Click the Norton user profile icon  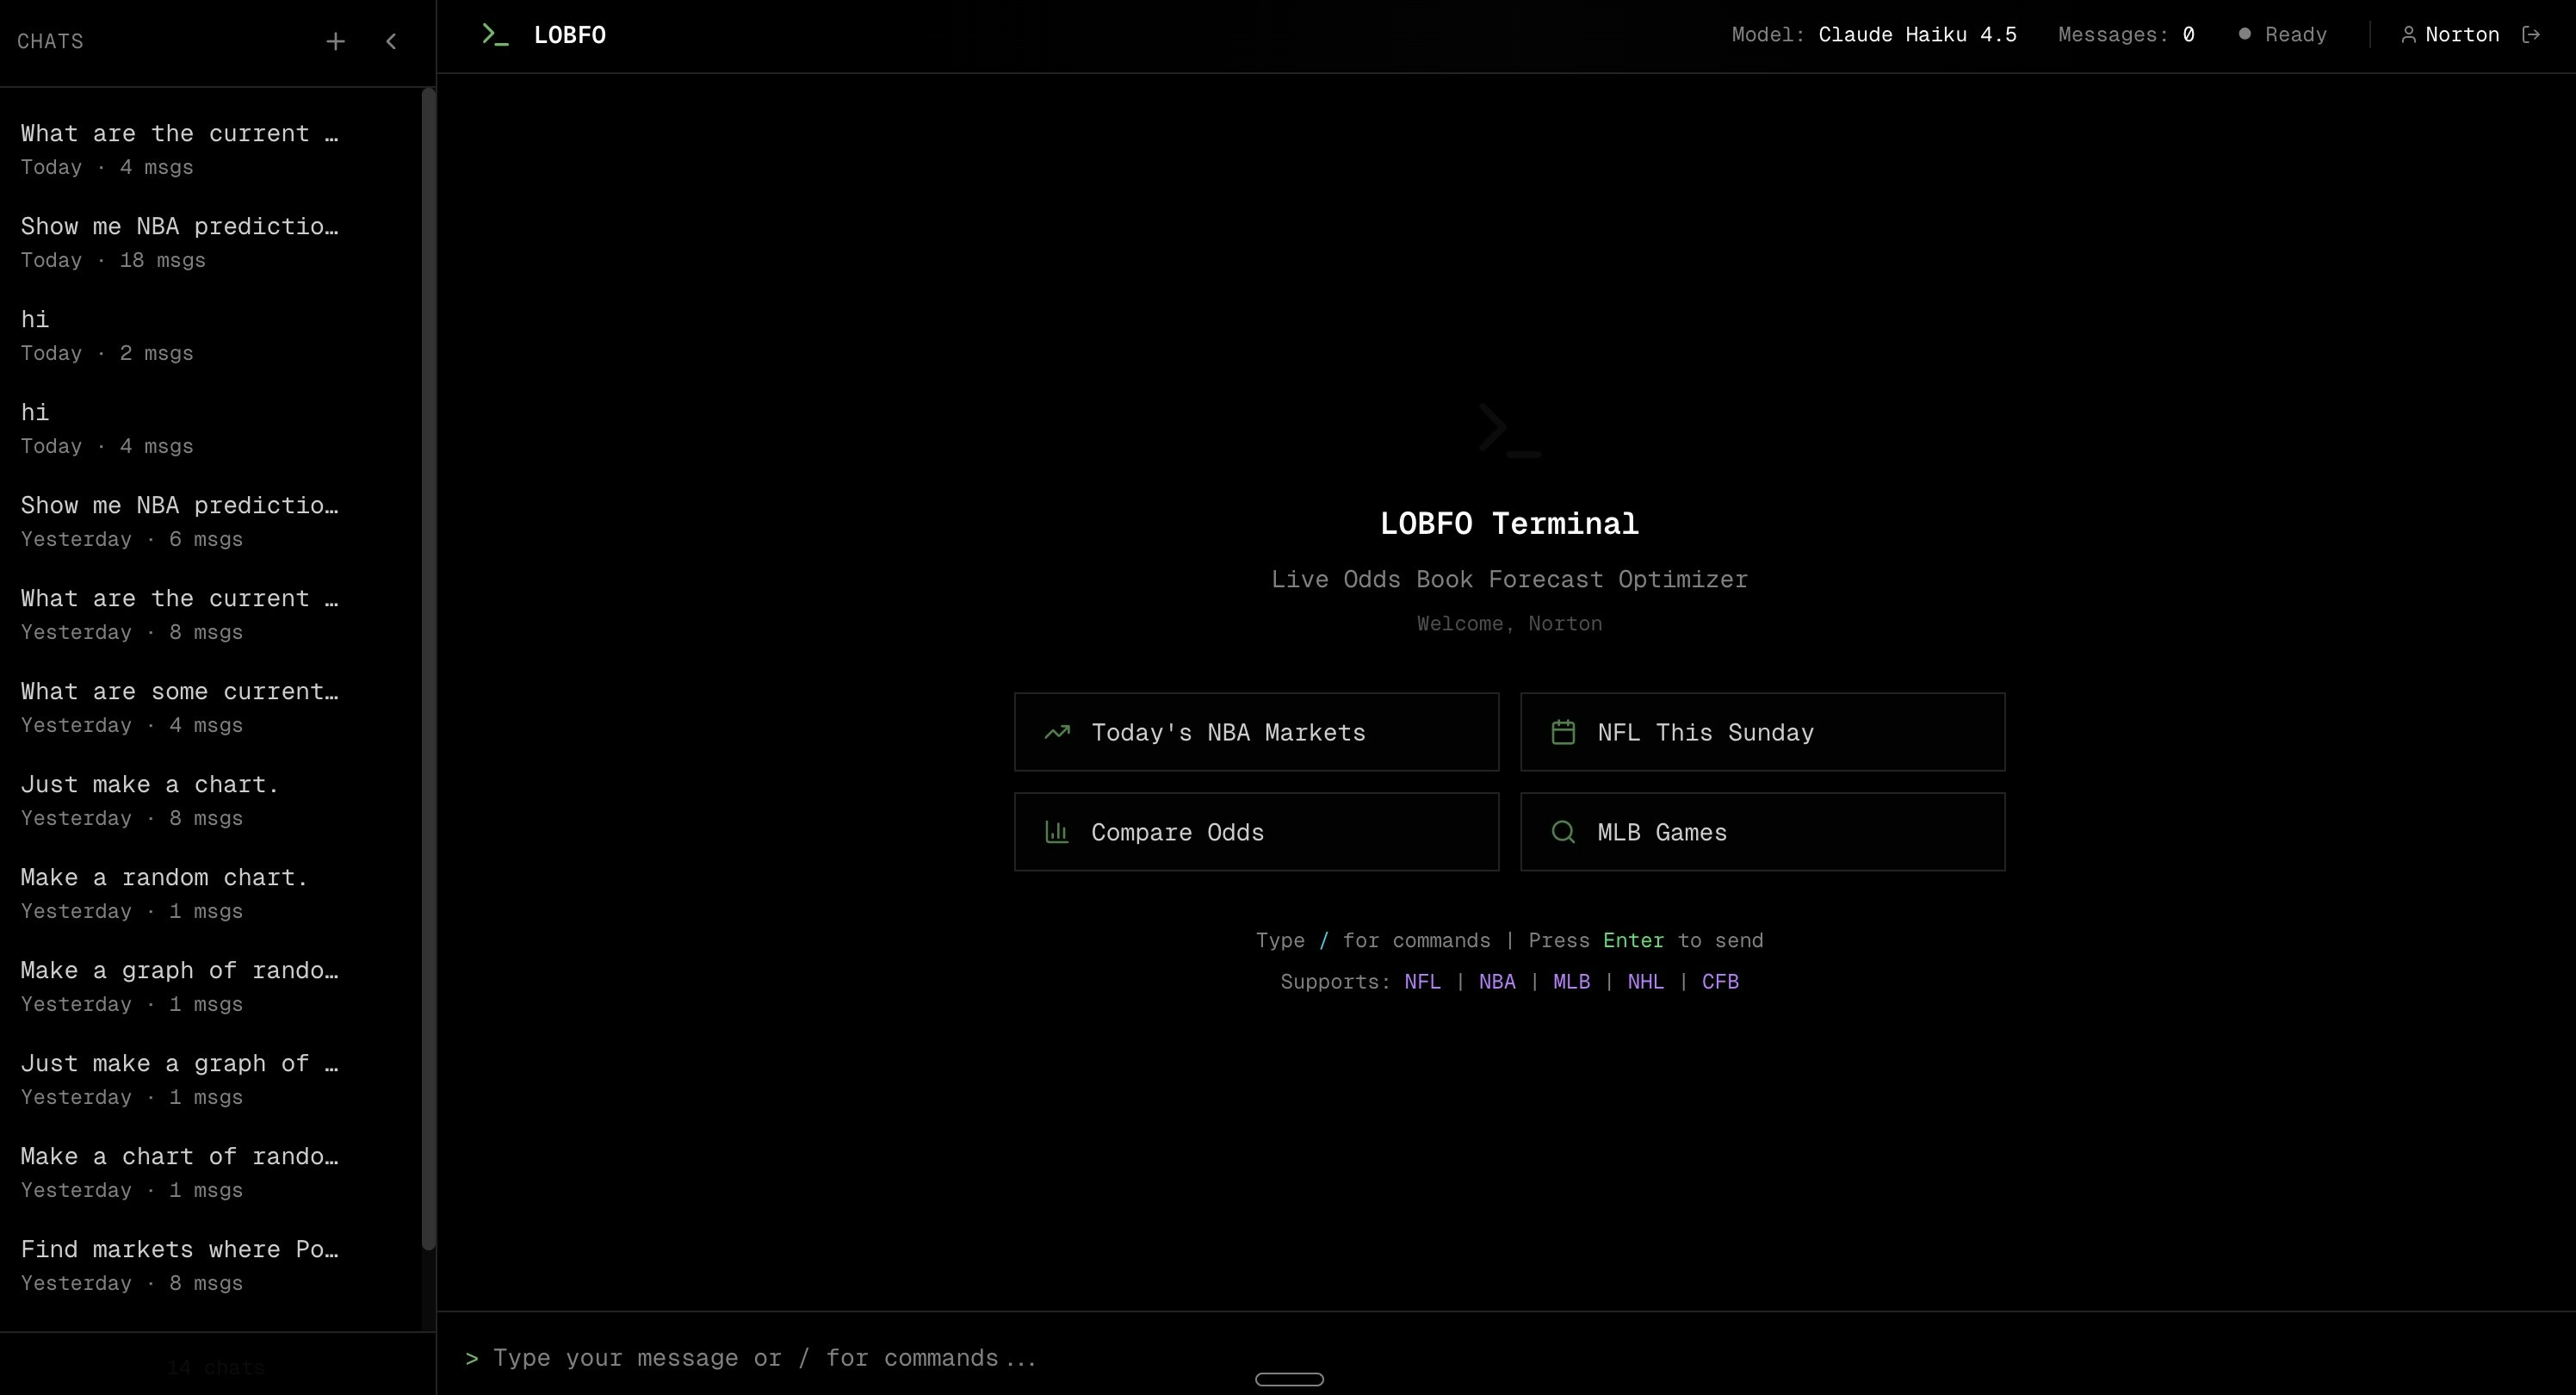[2409, 33]
